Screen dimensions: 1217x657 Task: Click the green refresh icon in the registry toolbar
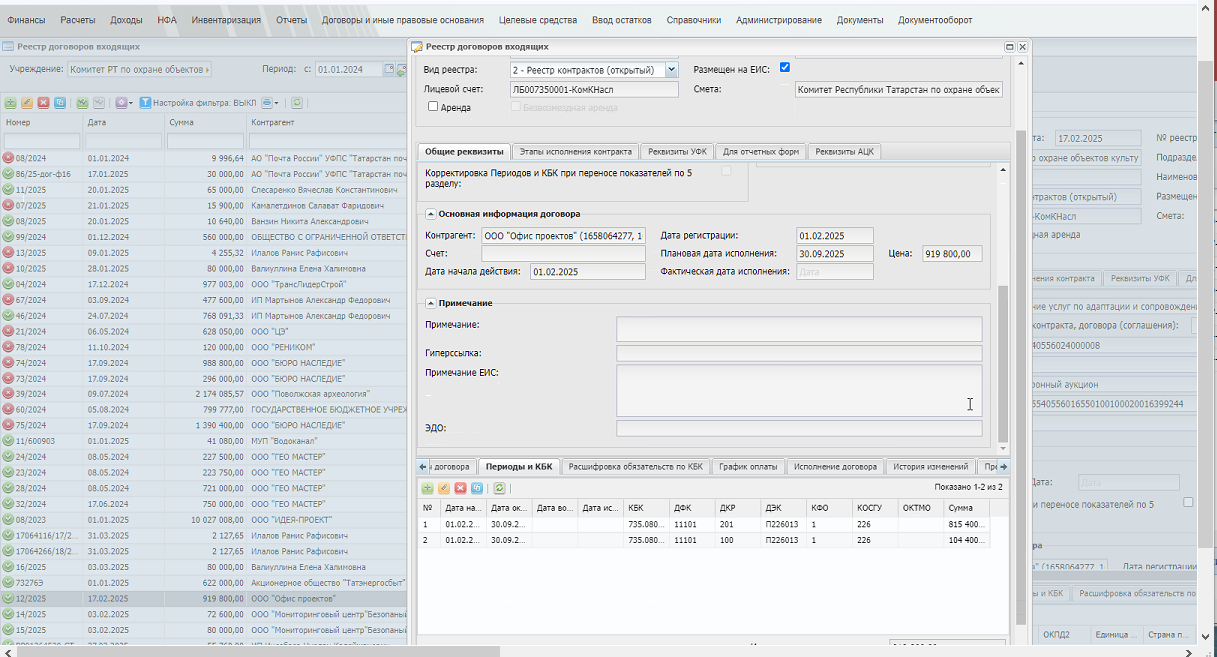pos(297,103)
